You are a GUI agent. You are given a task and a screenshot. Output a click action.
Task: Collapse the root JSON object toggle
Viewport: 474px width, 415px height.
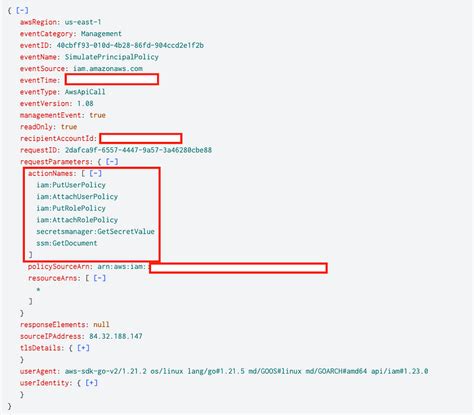click(x=22, y=10)
